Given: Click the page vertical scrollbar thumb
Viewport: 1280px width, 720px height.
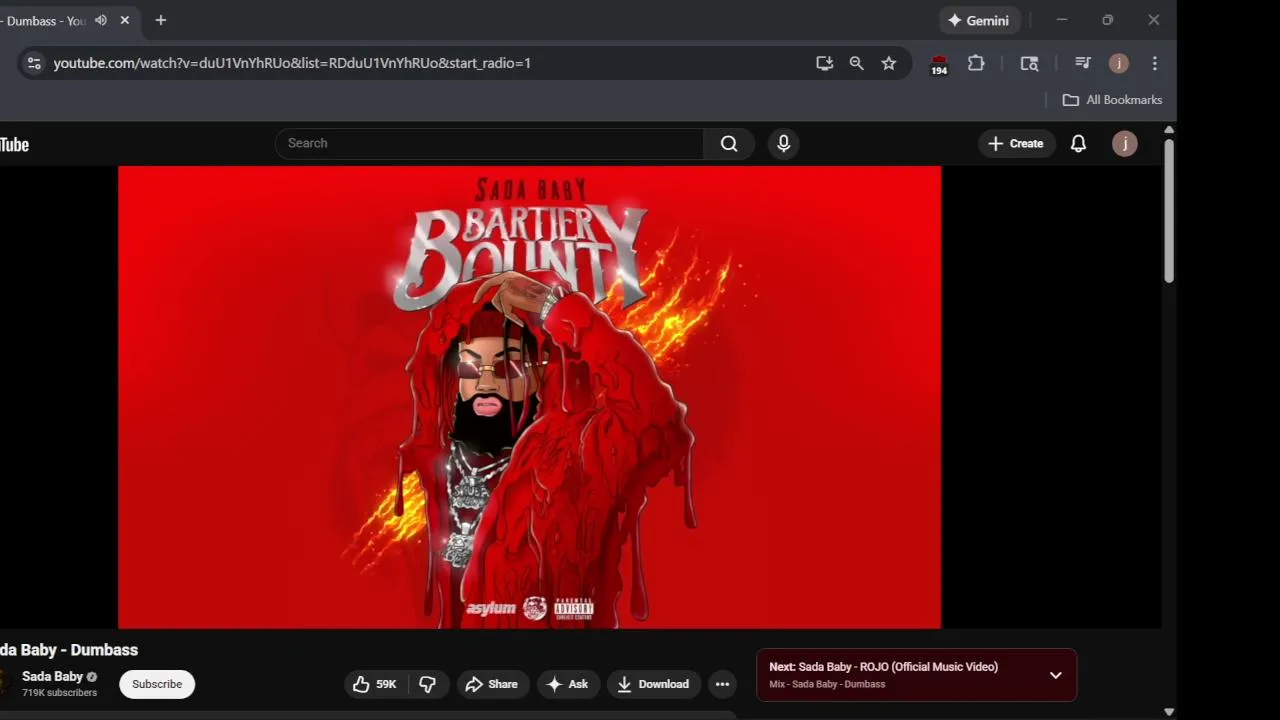Looking at the screenshot, I should coord(1169,211).
